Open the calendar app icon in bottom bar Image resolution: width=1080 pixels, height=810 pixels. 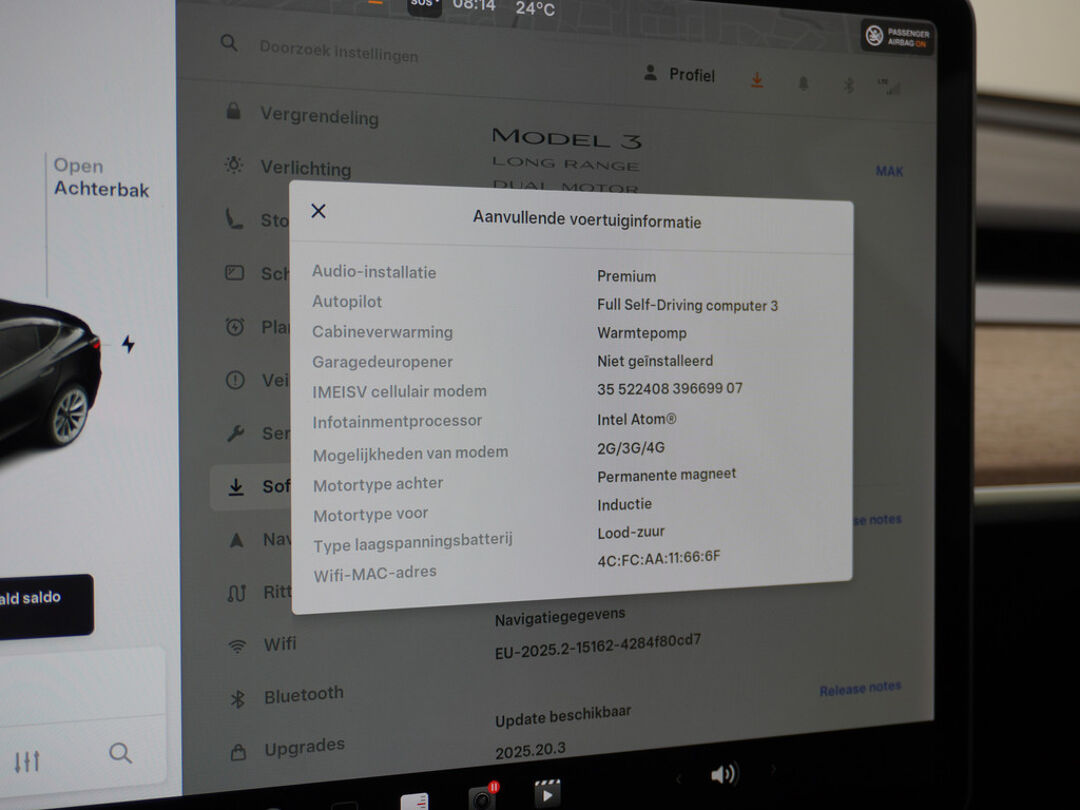415,802
